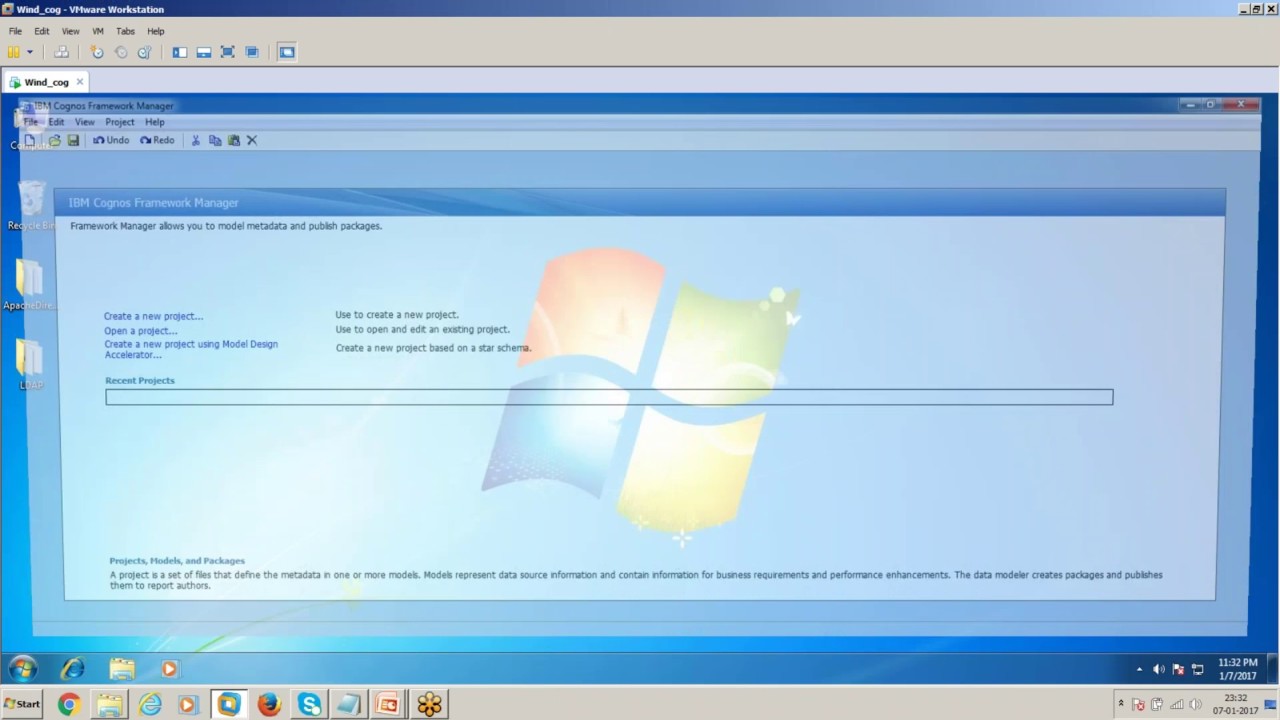The image size is (1280, 720).
Task: Click the Cut scissors icon
Action: [x=196, y=141]
